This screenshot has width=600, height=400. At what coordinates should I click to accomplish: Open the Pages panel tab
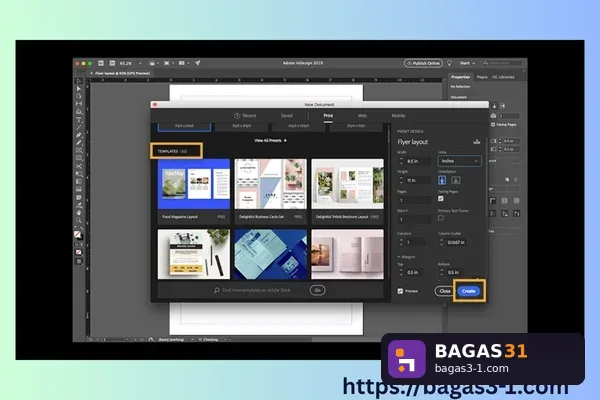482,77
